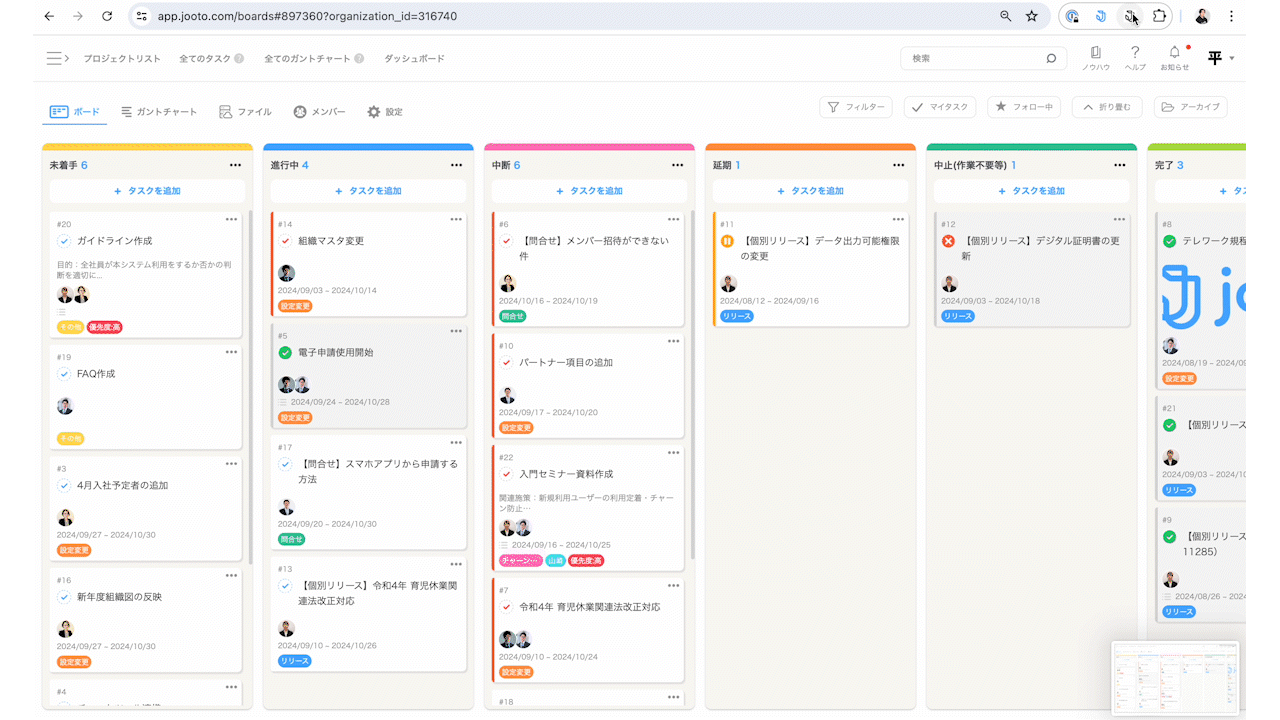Toggle the status icon on デジタル証明書の更新
Screen dimensions: 1280x720
point(949,240)
